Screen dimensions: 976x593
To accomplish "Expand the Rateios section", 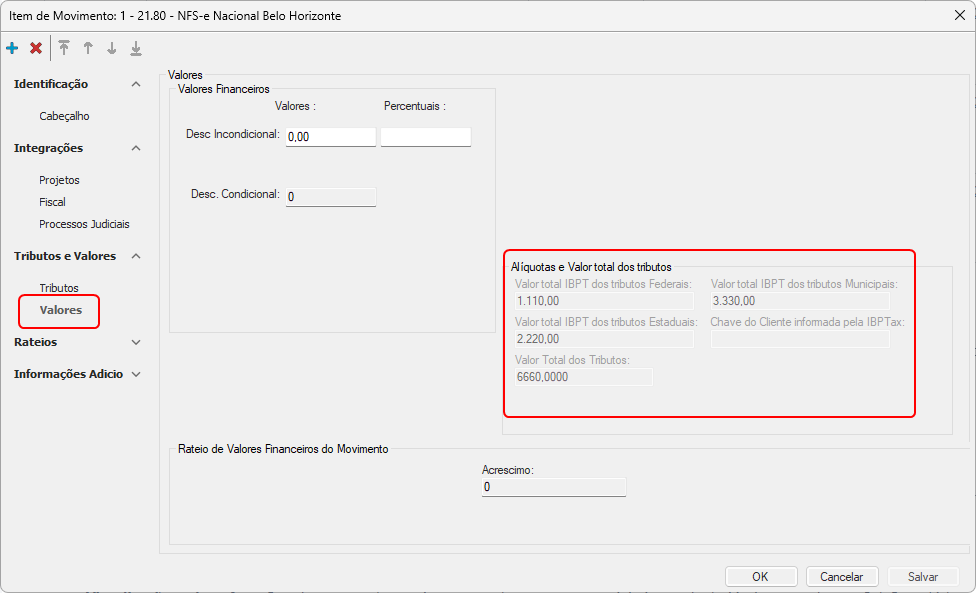I will [x=136, y=342].
